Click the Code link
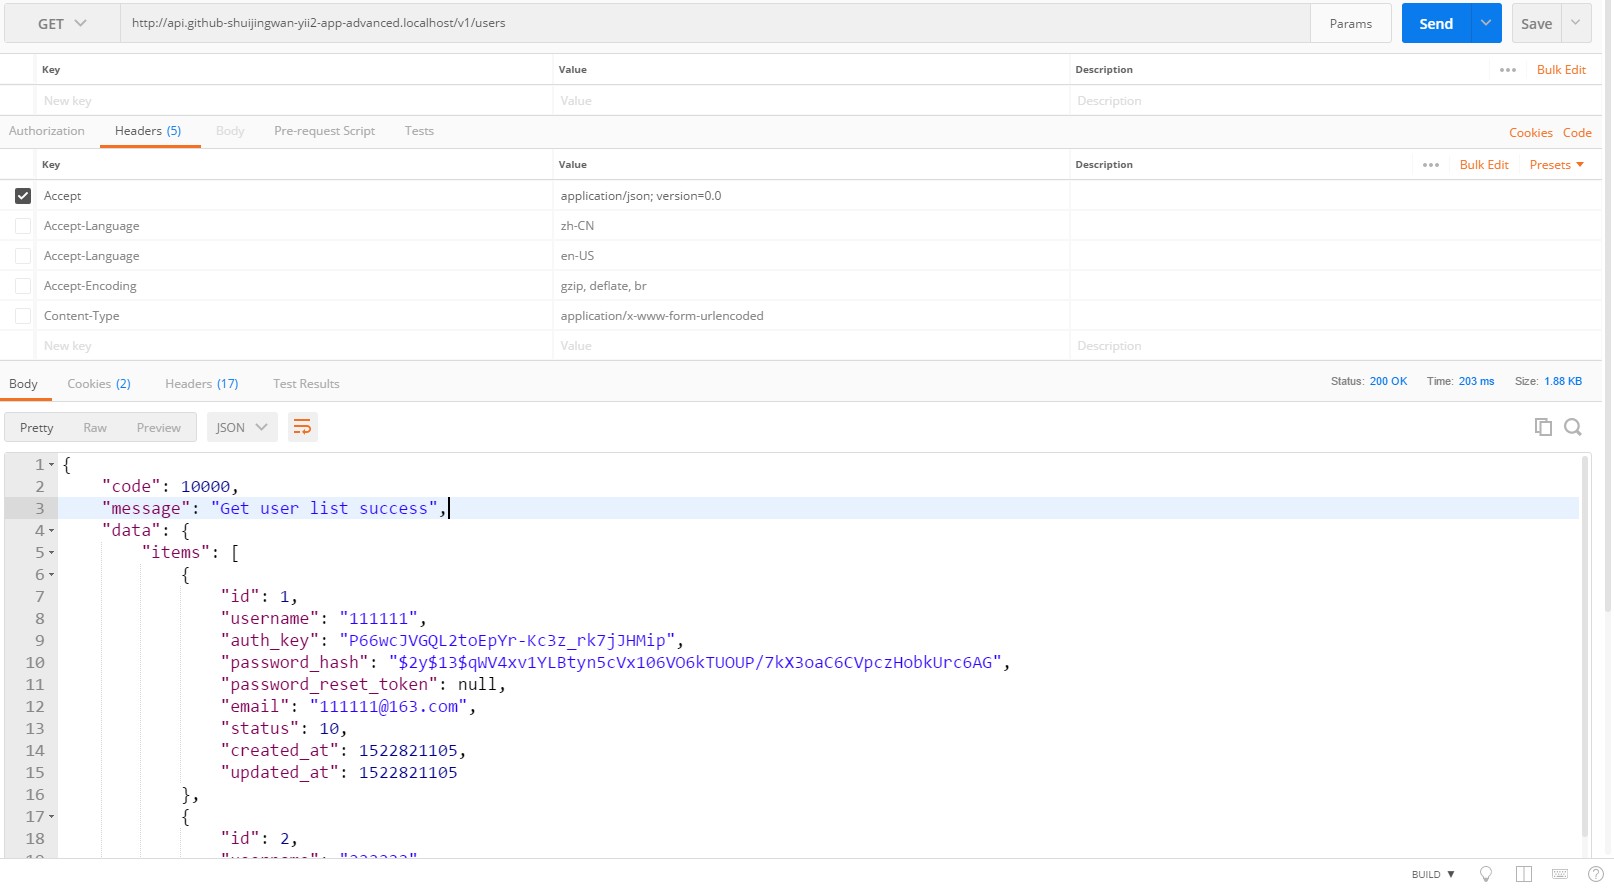This screenshot has height=888, width=1614. coord(1577,133)
